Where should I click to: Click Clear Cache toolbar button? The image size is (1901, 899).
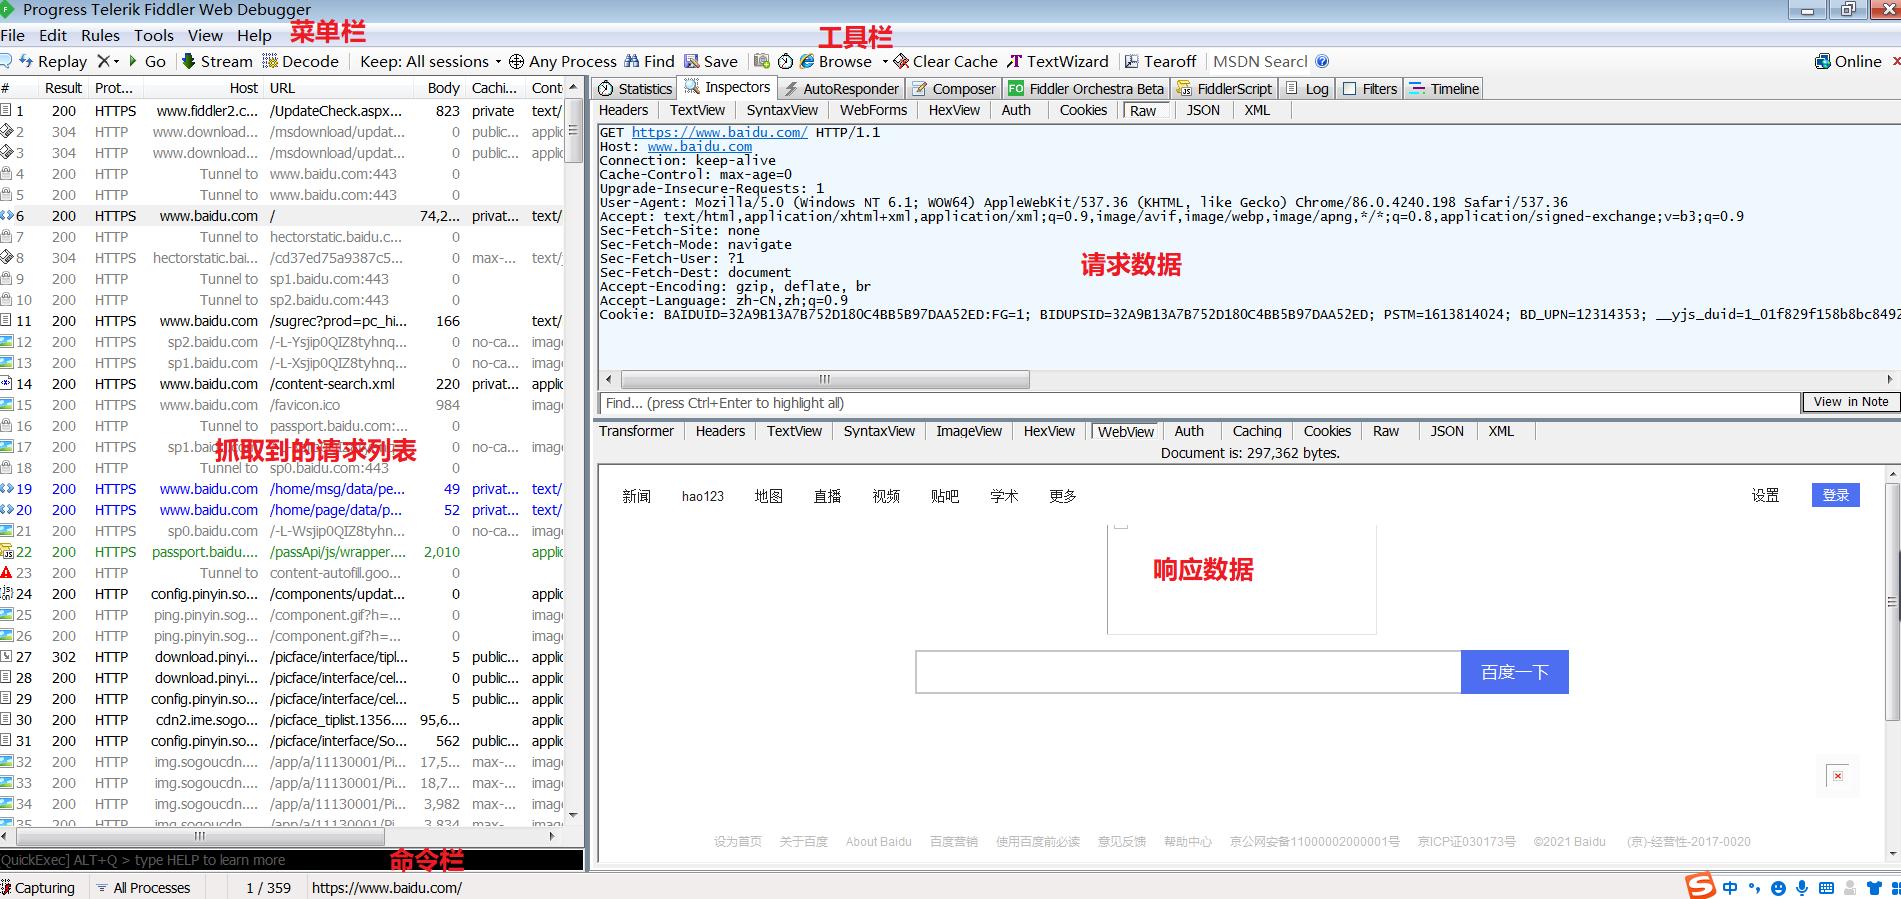tap(946, 61)
